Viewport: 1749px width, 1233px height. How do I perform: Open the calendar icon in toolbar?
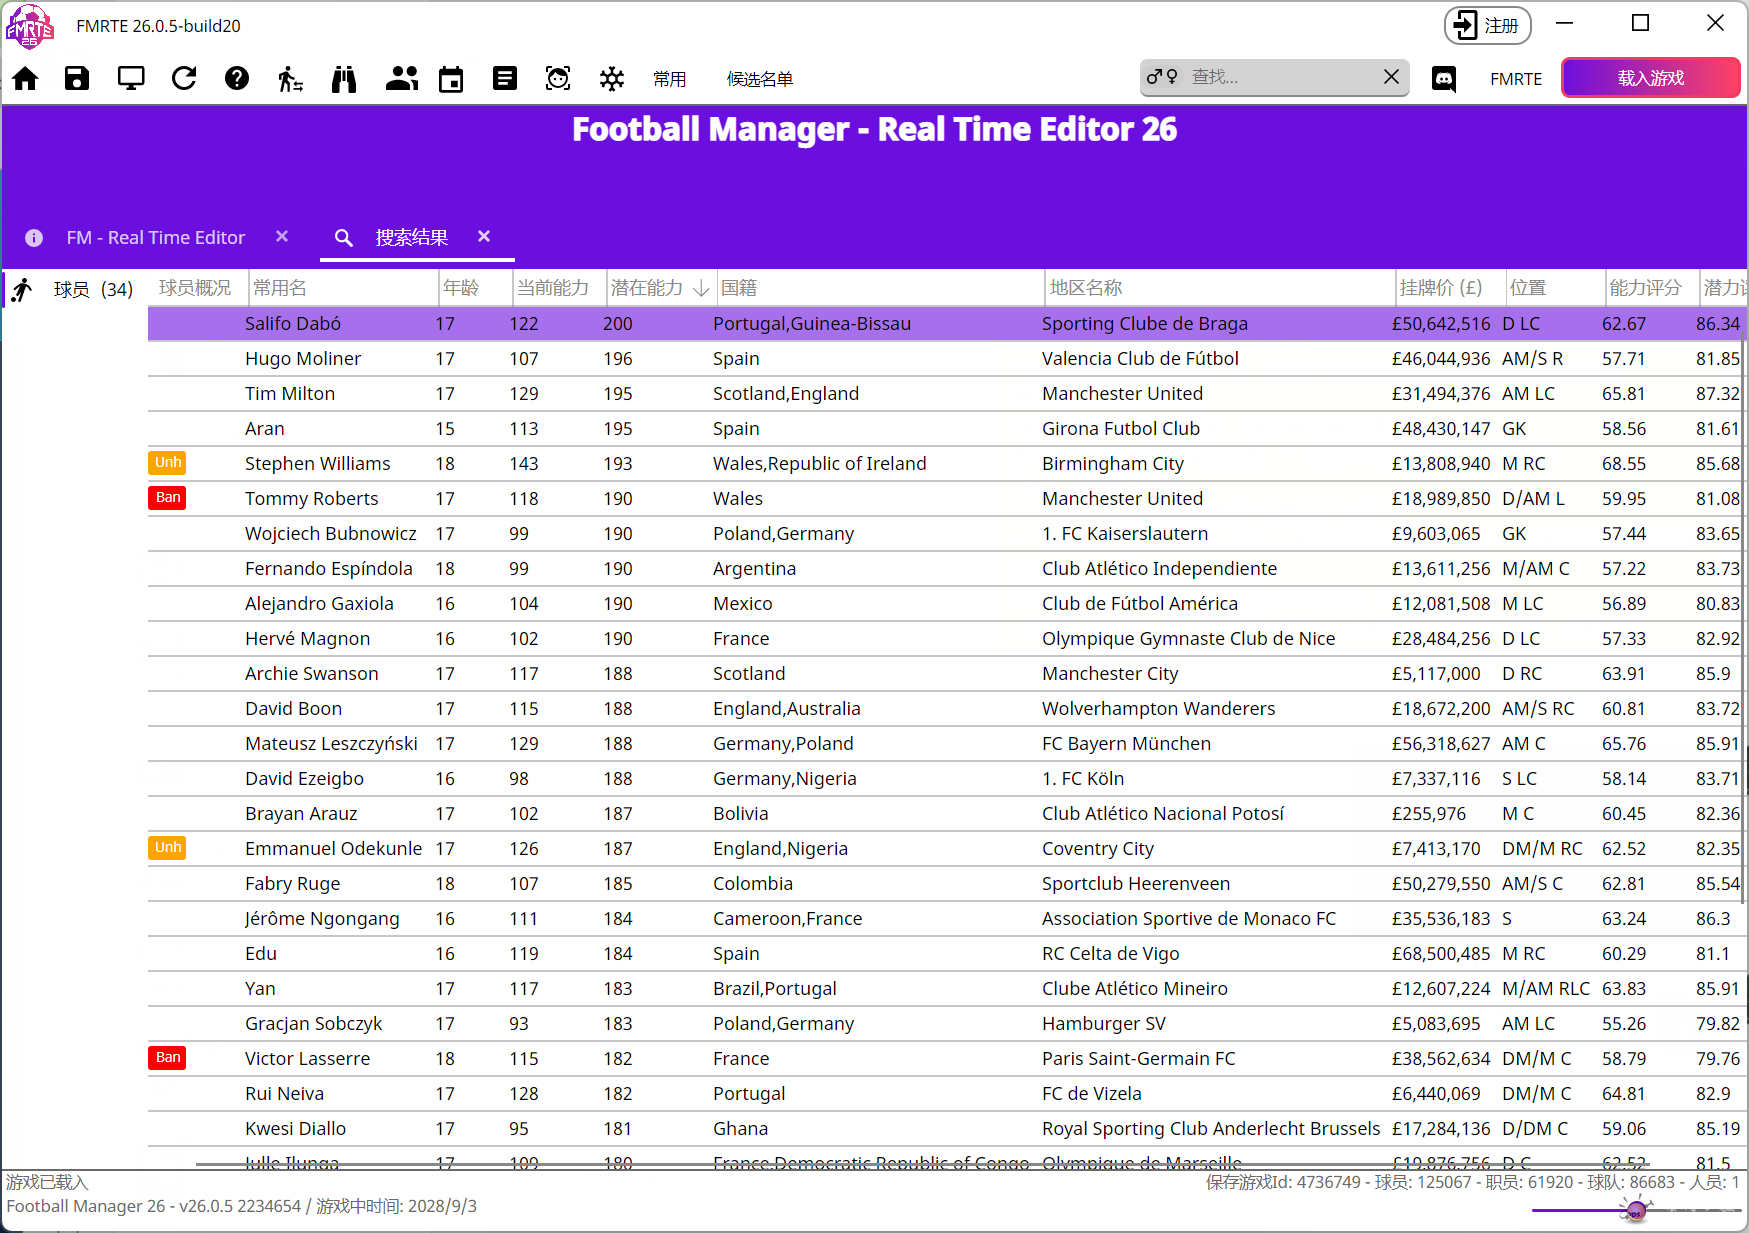click(x=451, y=79)
